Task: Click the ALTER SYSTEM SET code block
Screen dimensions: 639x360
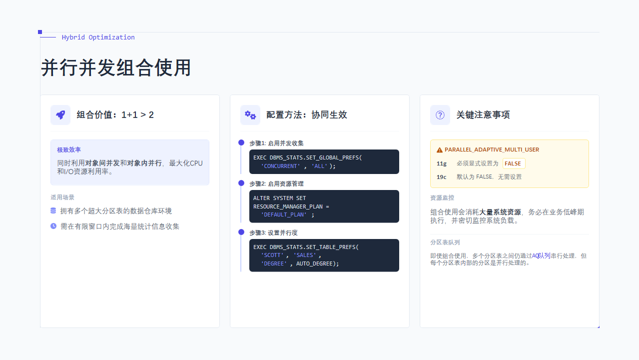Action: (324, 206)
